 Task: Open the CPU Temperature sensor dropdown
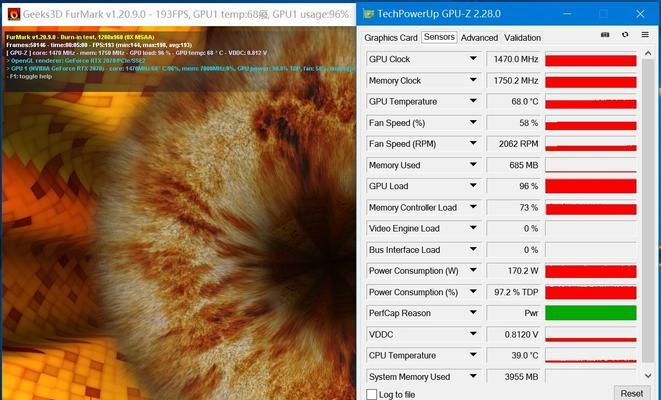(x=473, y=355)
